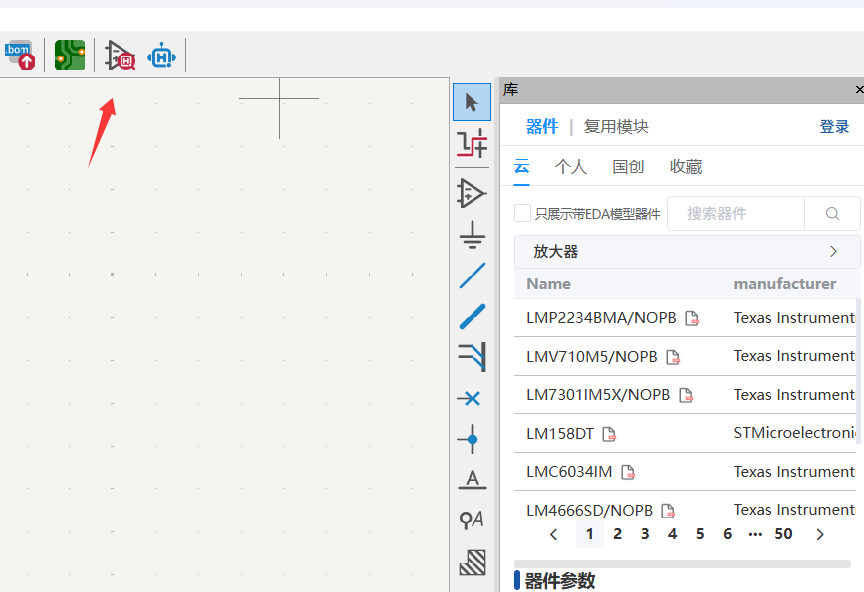
Task: Go to previous page arrow
Action: coord(554,534)
